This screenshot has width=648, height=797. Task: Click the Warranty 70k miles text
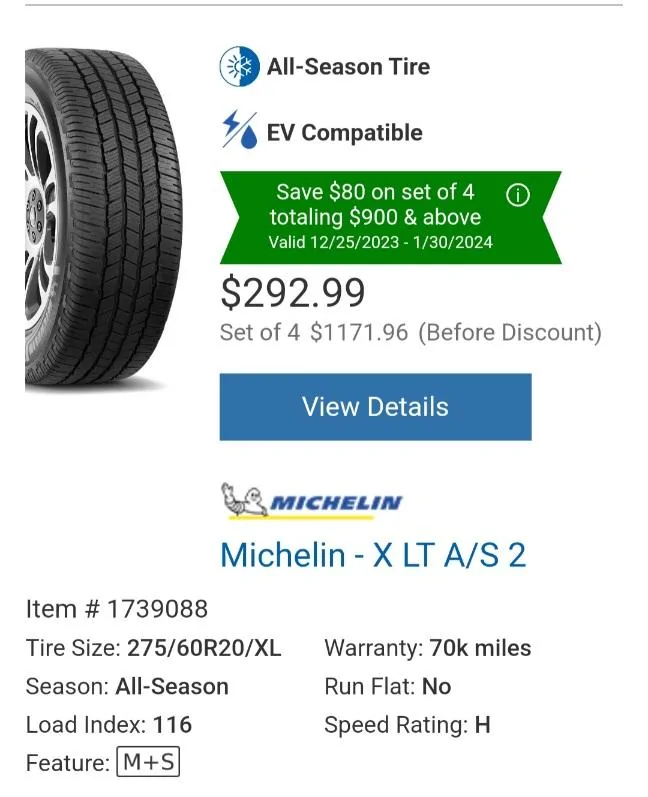[427, 648]
